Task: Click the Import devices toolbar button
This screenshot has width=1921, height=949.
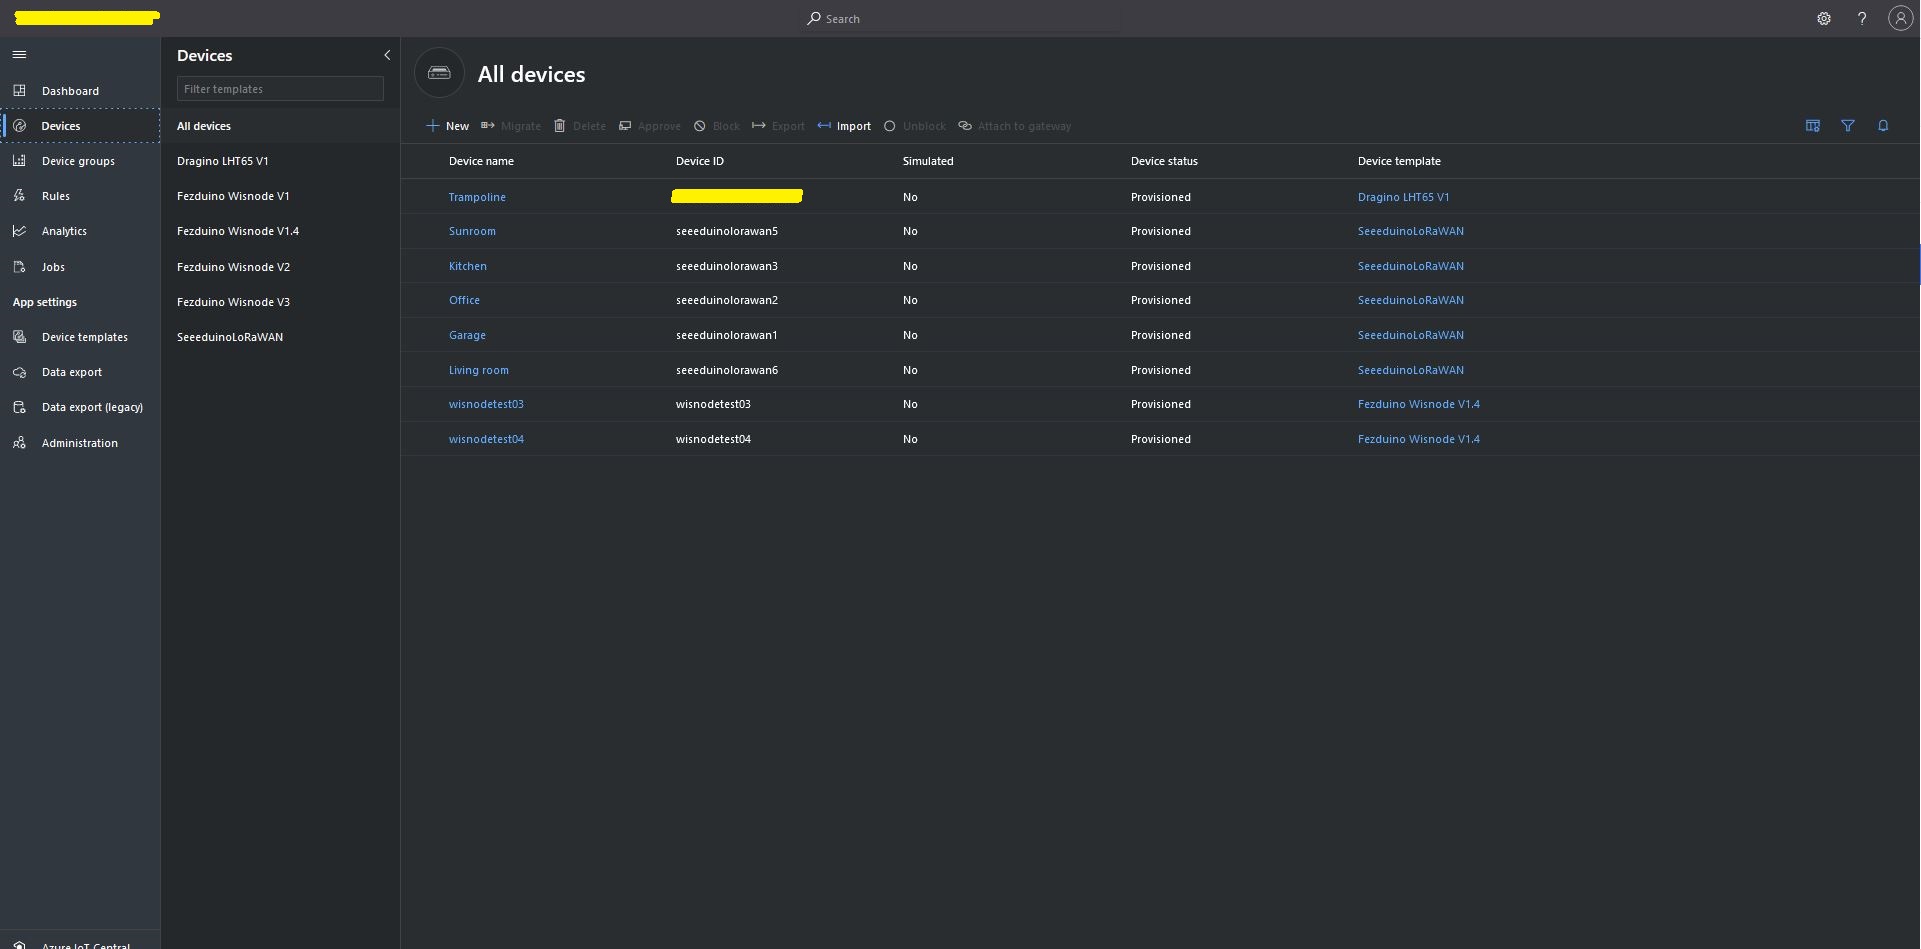Action: pyautogui.click(x=844, y=126)
